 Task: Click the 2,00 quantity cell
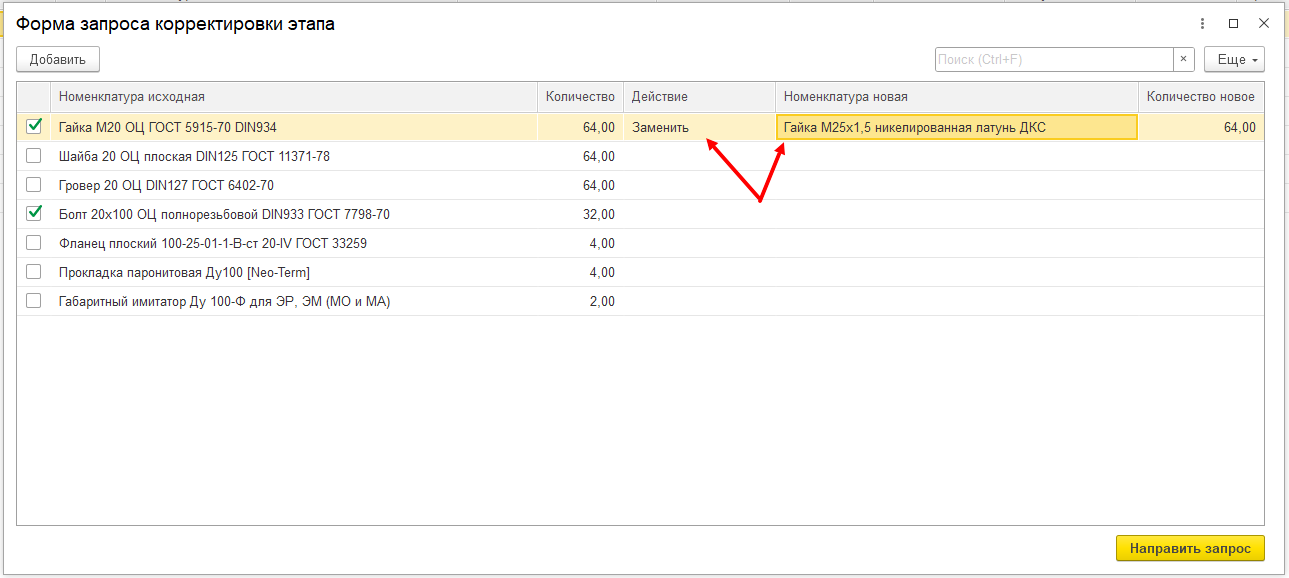pos(580,301)
